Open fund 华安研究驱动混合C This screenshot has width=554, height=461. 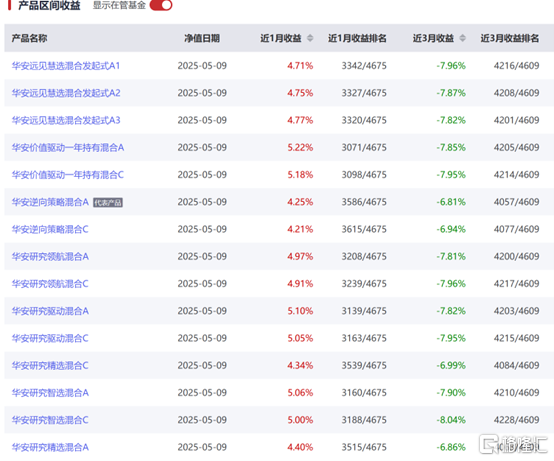[x=50, y=338]
